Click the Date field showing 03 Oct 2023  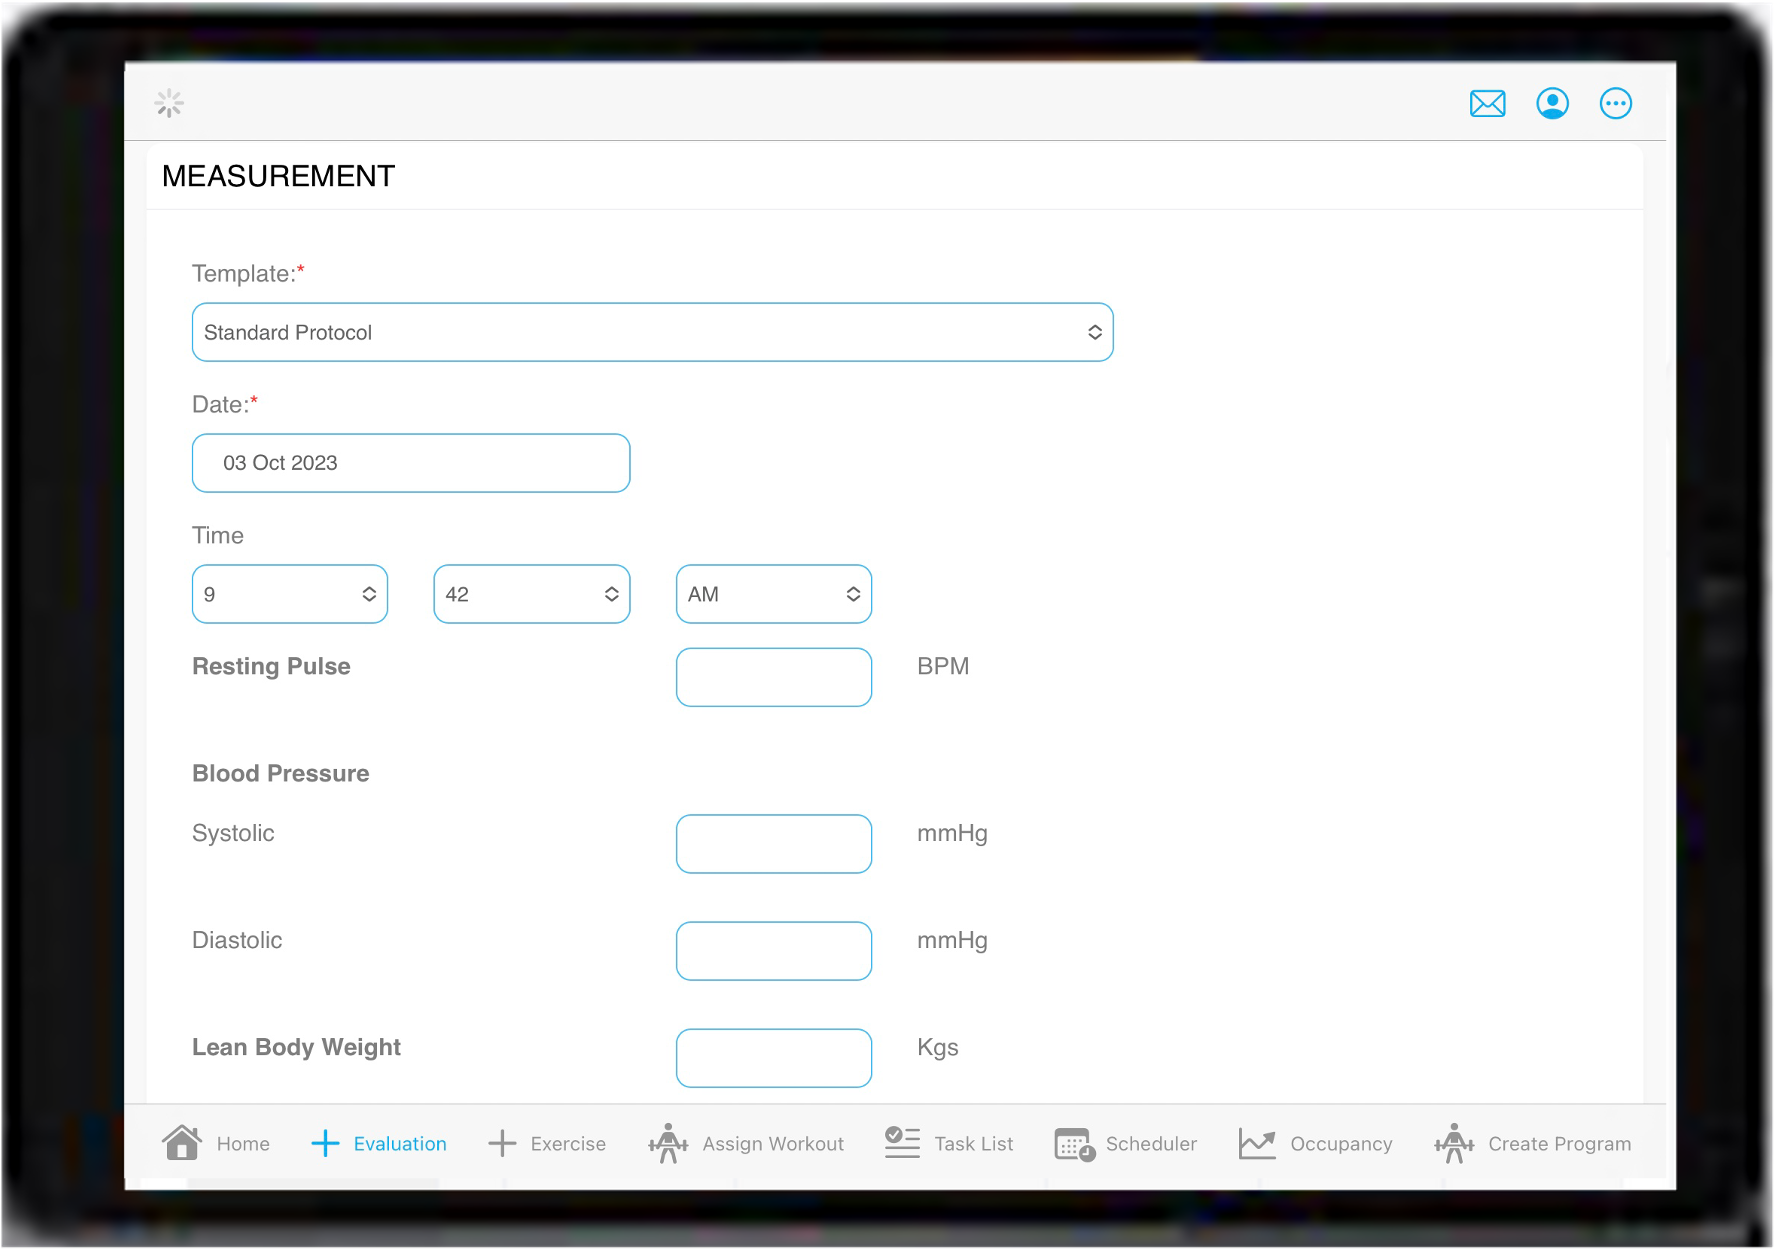410,463
